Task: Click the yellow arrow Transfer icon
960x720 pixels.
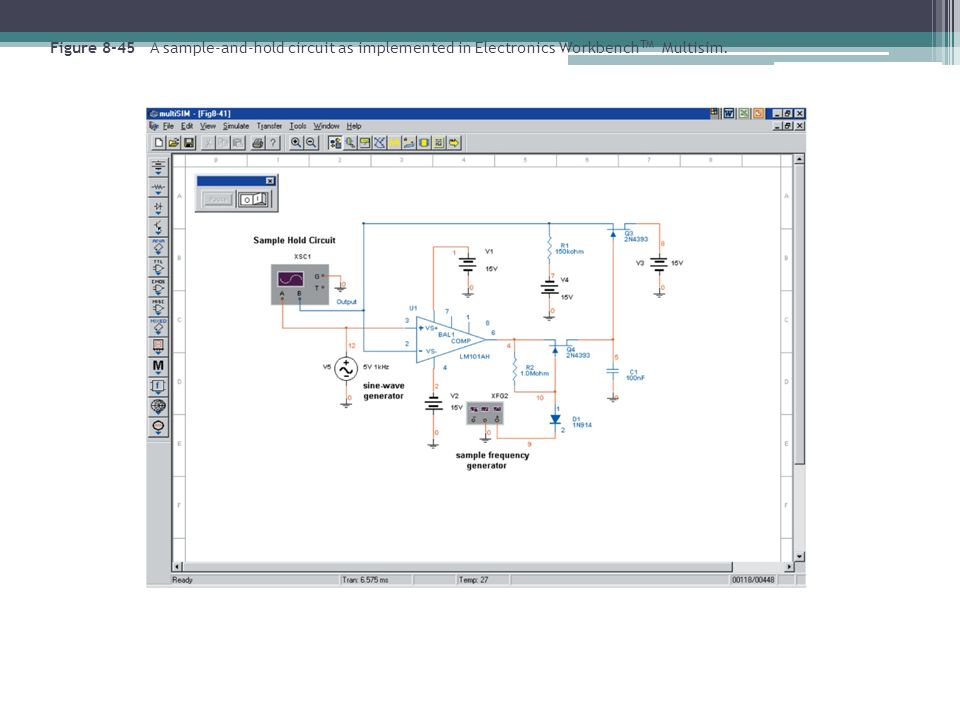Action: pyautogui.click(x=454, y=143)
